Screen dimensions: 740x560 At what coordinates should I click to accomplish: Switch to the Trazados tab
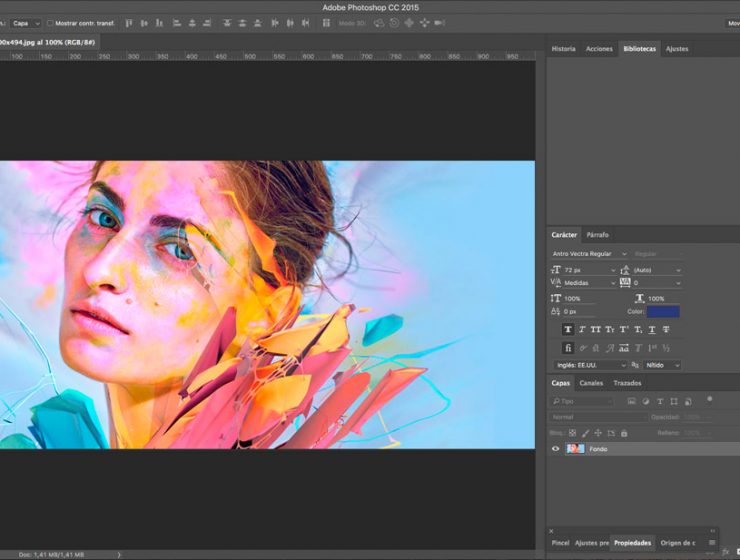pyautogui.click(x=627, y=383)
